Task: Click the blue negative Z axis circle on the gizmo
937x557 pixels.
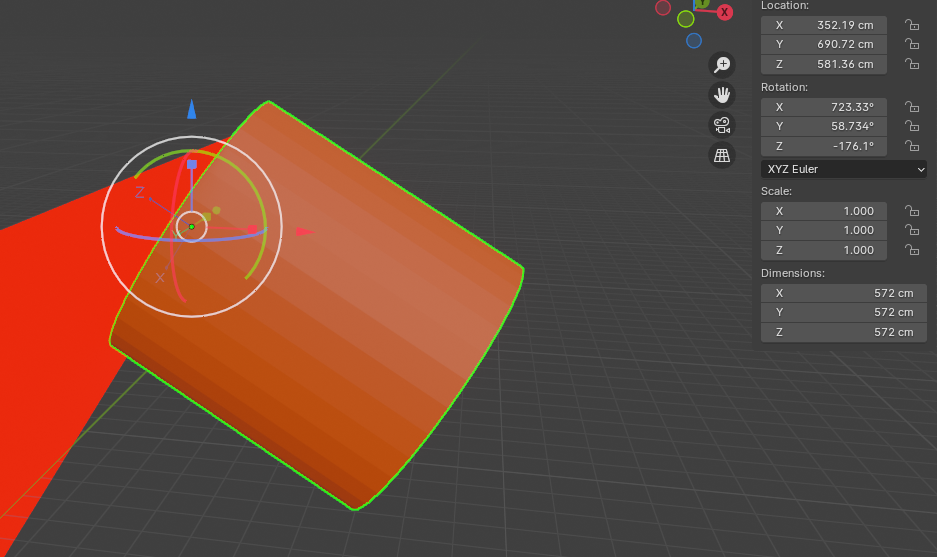Action: (694, 41)
